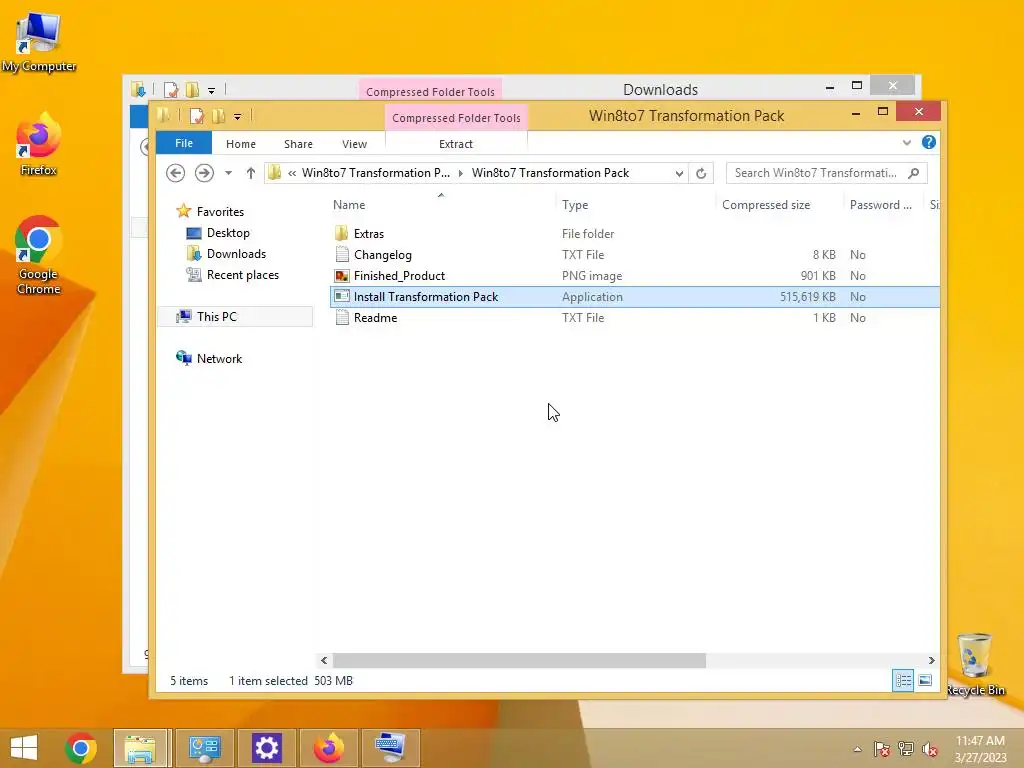This screenshot has height=768, width=1024.
Task: Open Google Chrome desktop shortcut
Action: coord(38,255)
